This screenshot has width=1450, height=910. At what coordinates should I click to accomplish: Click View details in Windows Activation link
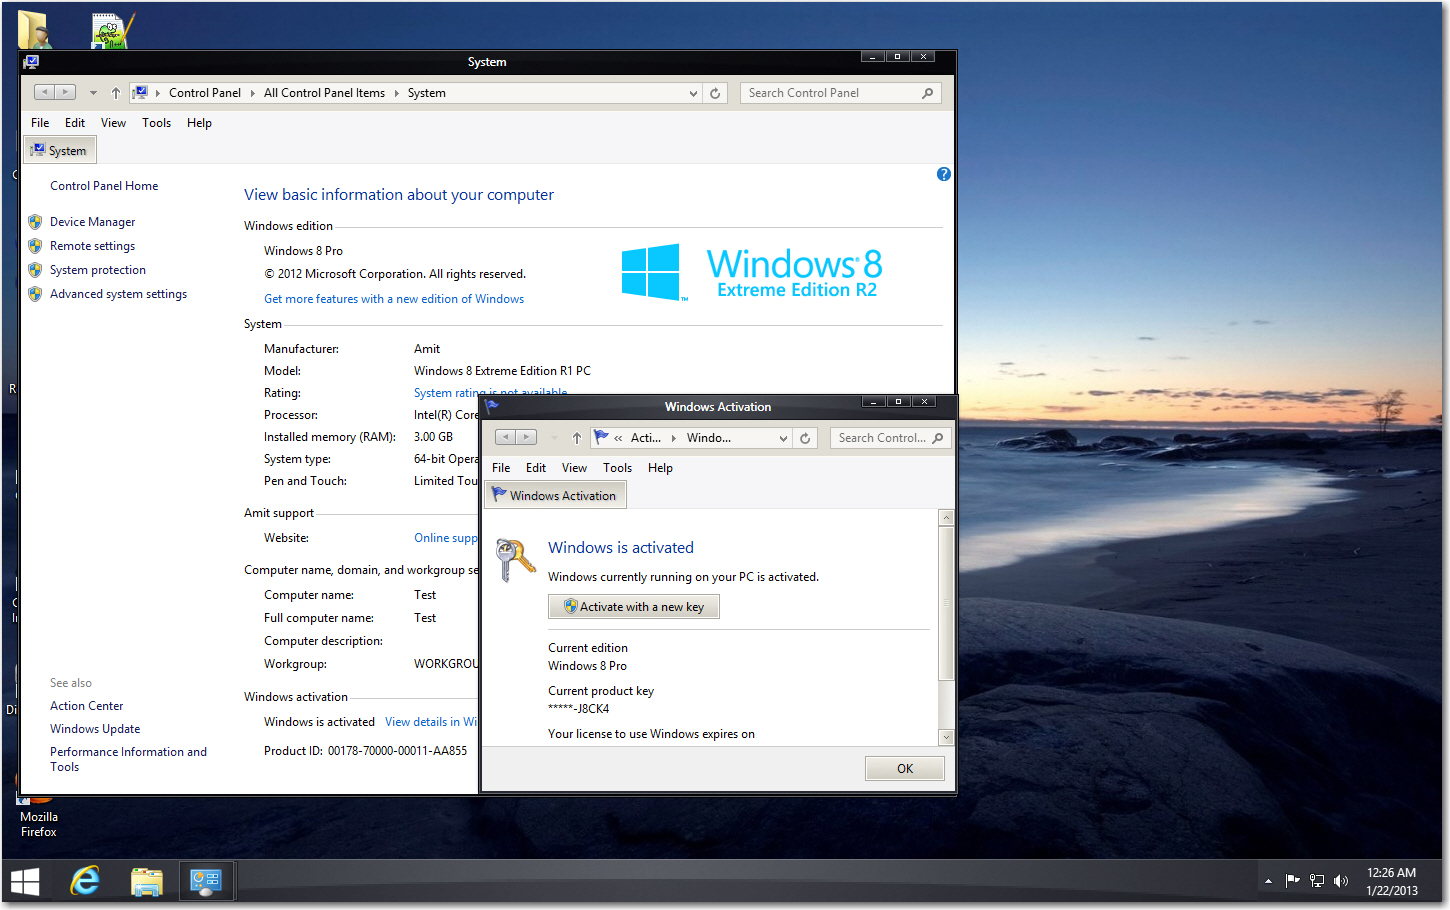(x=430, y=721)
